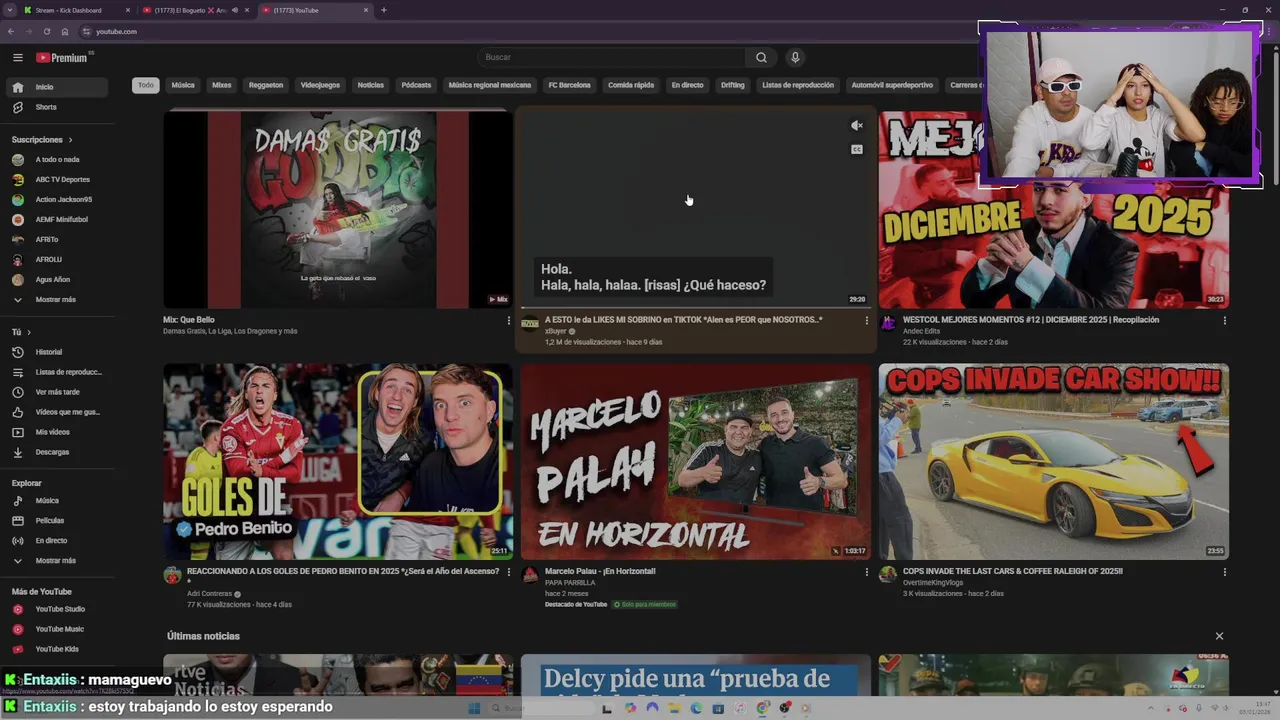The height and width of the screenshot is (720, 1280).
Task: Open options menu for WESTCOL video
Action: [x=1224, y=321]
